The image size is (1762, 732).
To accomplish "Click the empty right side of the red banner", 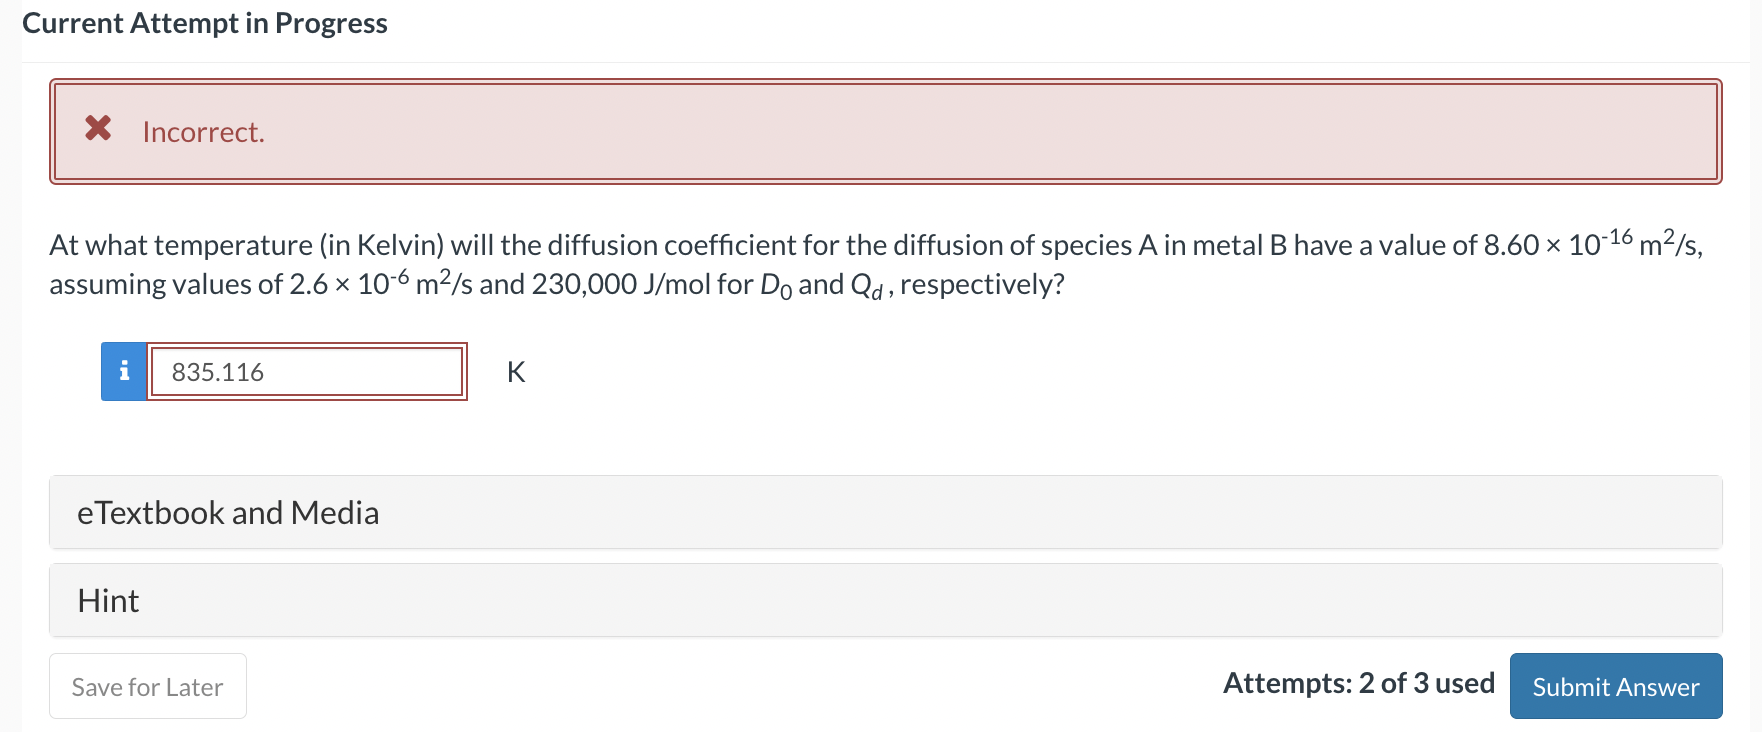I will coord(1300,131).
